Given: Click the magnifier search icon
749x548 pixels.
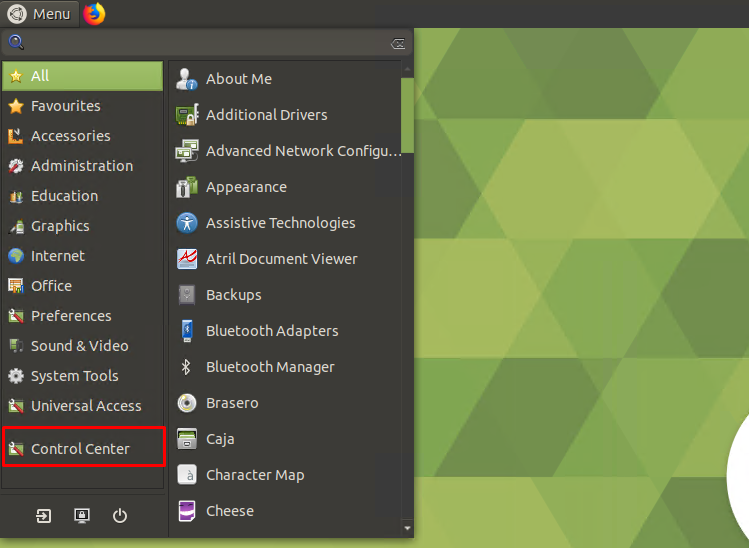Looking at the screenshot, I should click(x=16, y=42).
